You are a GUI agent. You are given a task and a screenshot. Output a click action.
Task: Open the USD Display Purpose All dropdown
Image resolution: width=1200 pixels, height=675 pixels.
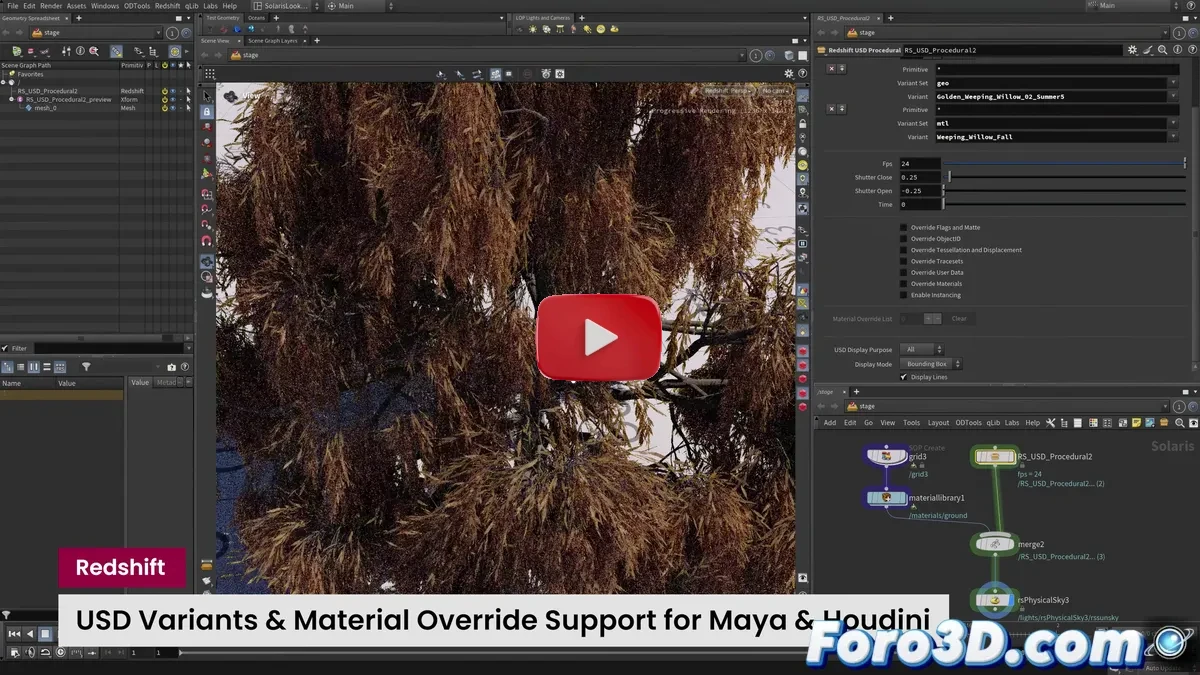920,349
